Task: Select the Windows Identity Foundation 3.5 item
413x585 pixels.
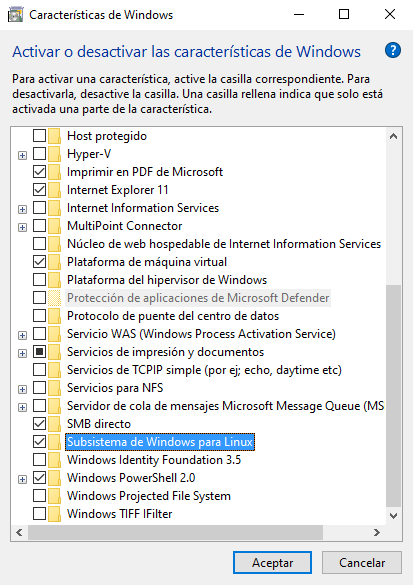Action: pos(154,460)
